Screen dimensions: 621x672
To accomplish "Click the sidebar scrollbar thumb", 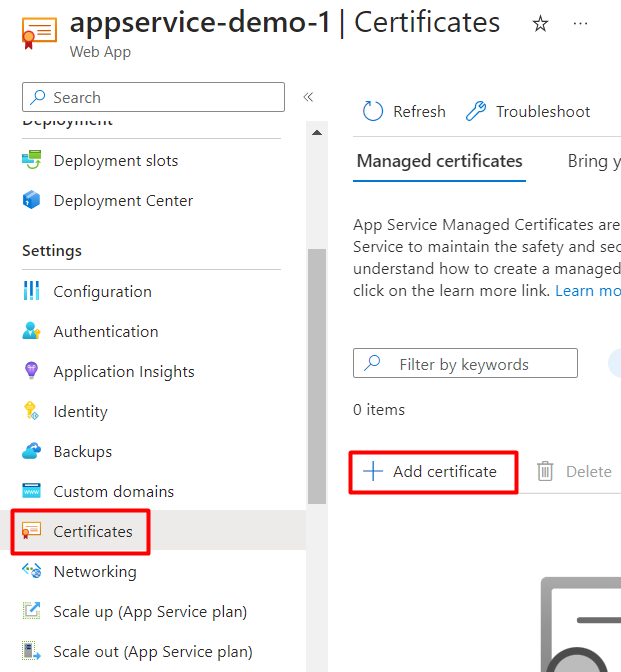I will pyautogui.click(x=317, y=376).
